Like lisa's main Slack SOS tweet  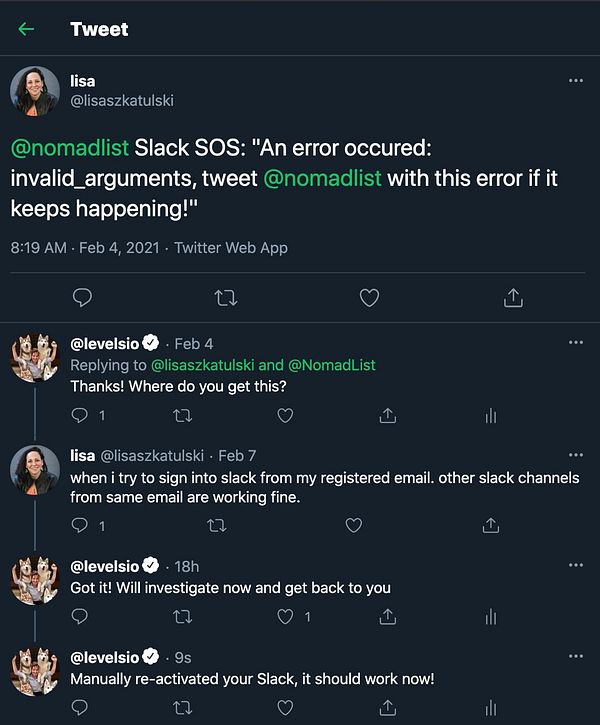point(369,297)
